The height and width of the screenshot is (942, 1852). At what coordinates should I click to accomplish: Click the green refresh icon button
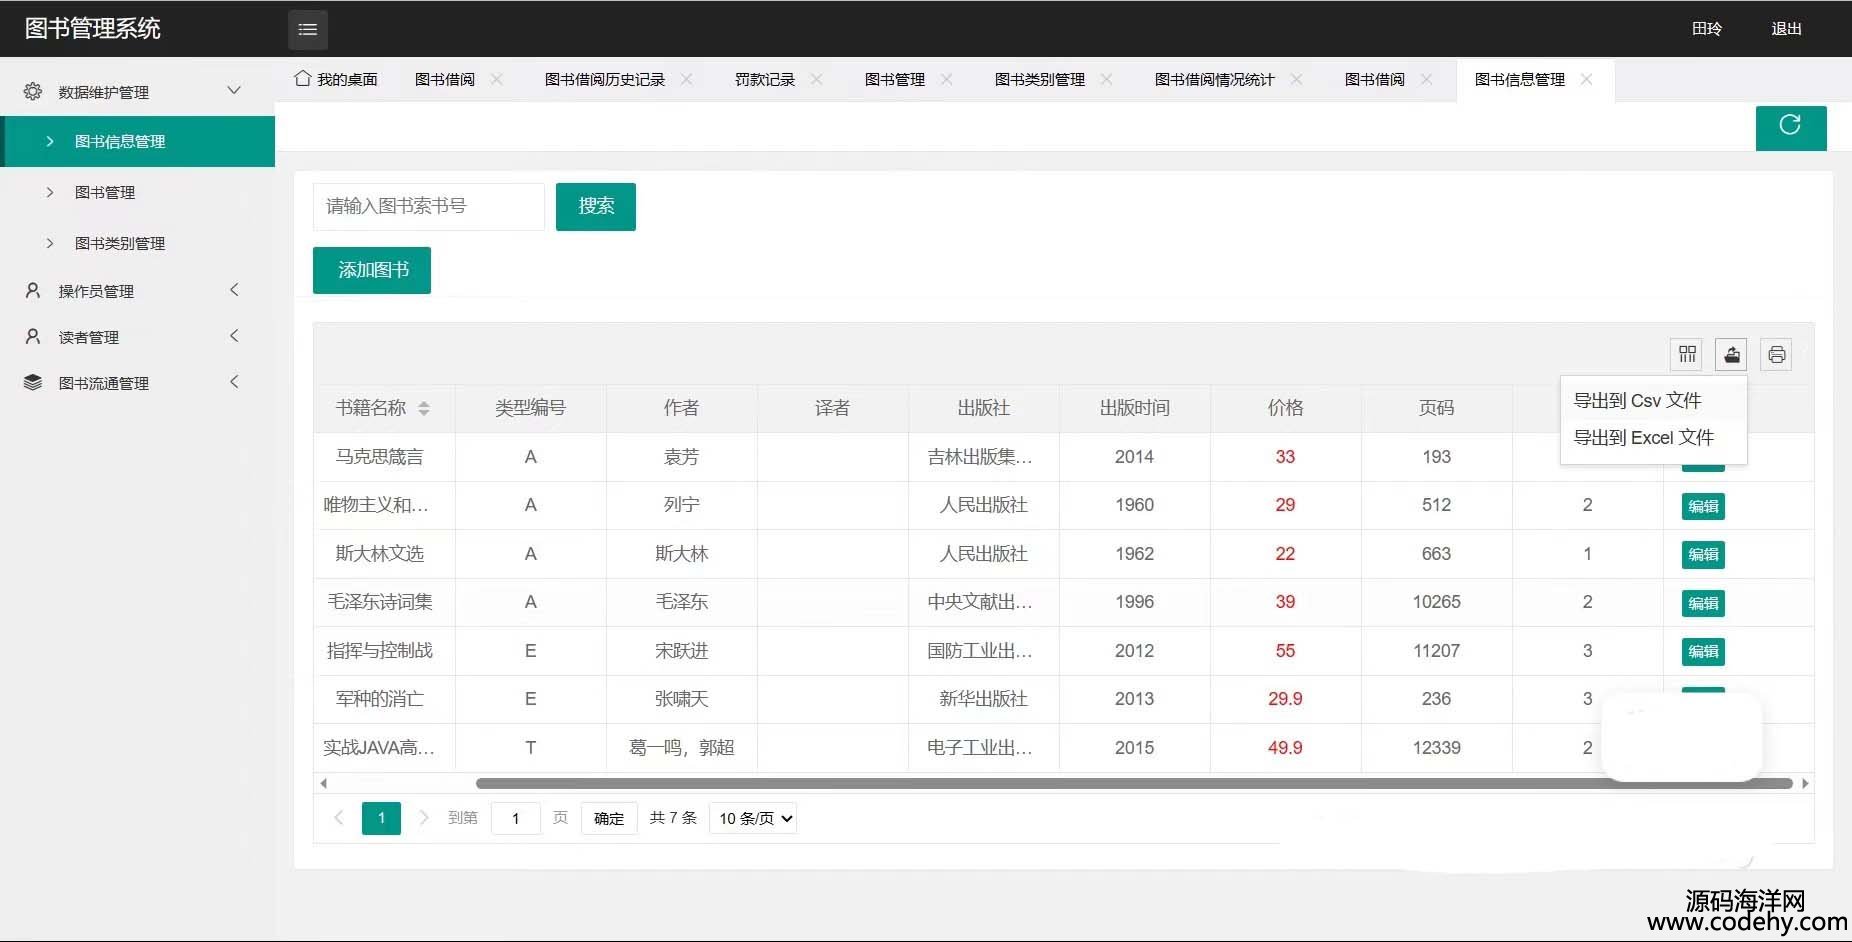coord(1790,127)
